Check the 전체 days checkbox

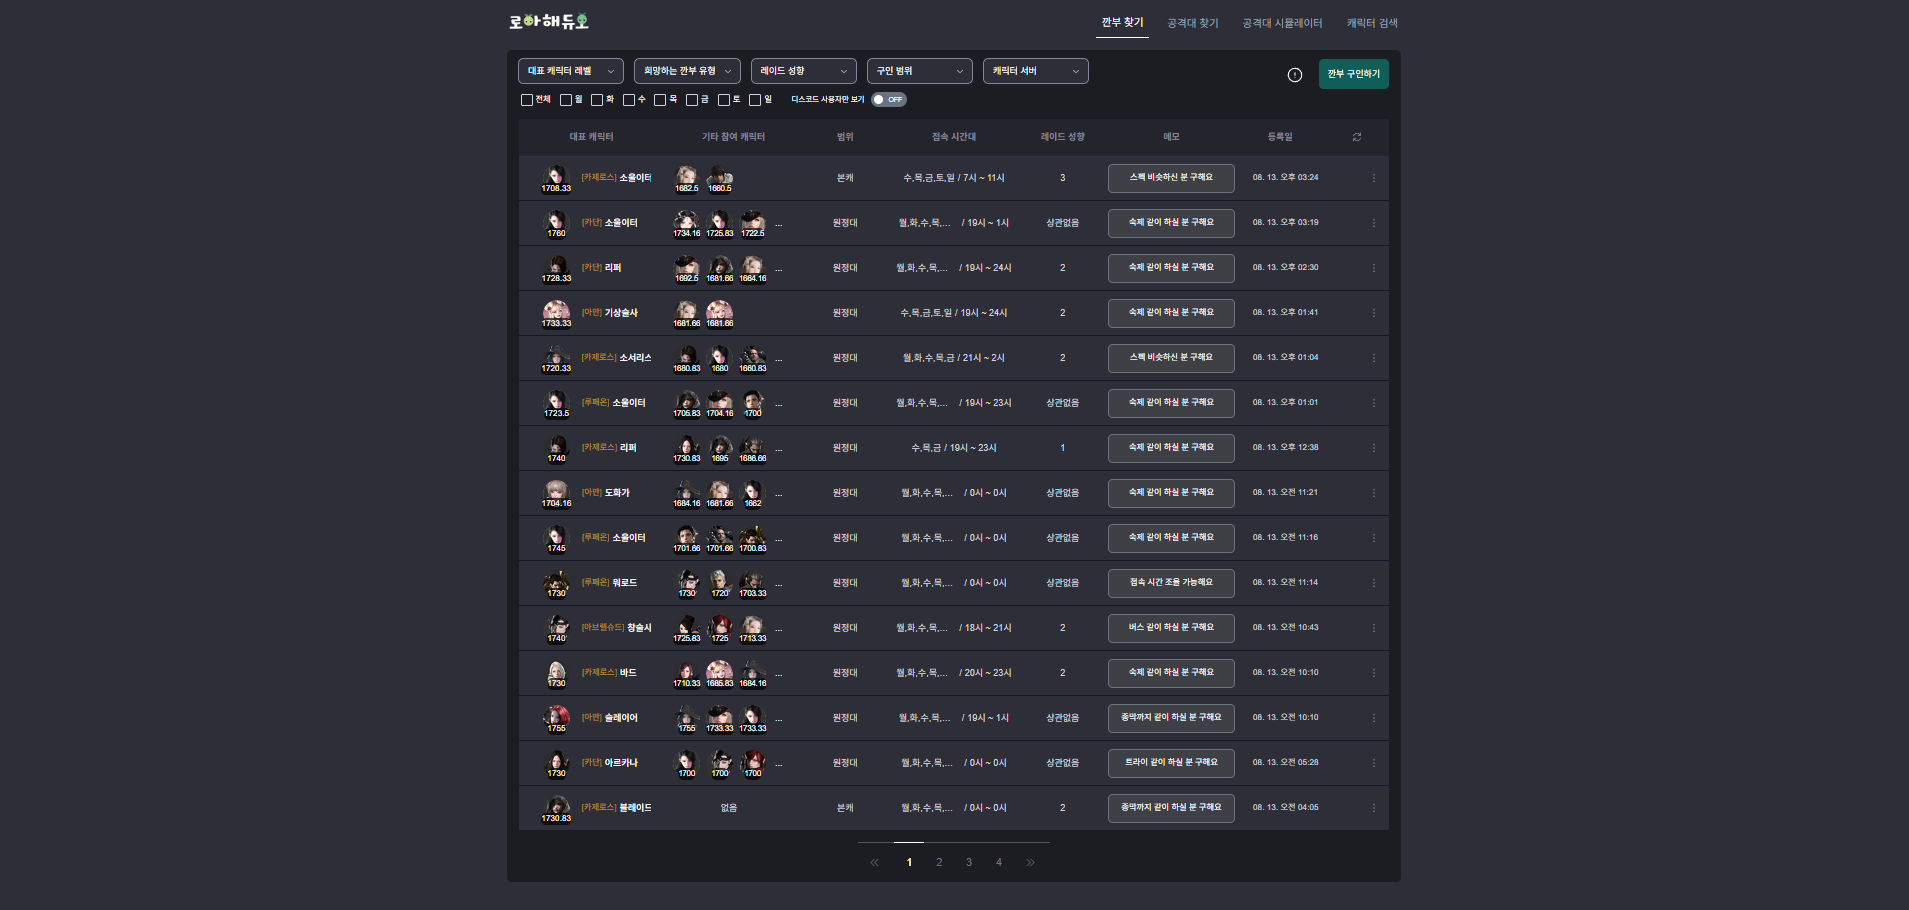coord(527,100)
